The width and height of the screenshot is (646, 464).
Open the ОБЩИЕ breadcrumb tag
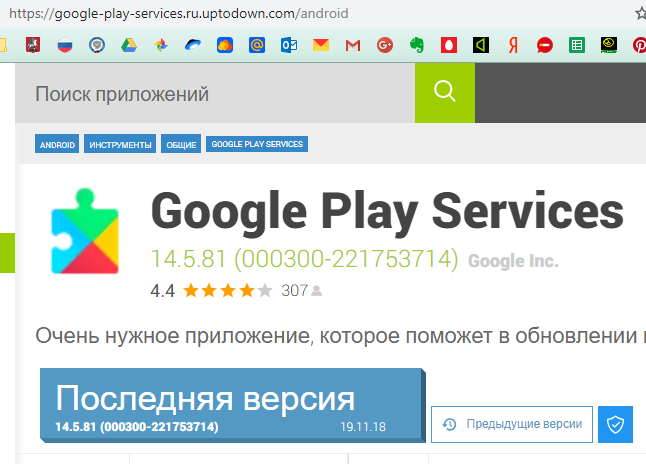[x=181, y=144]
